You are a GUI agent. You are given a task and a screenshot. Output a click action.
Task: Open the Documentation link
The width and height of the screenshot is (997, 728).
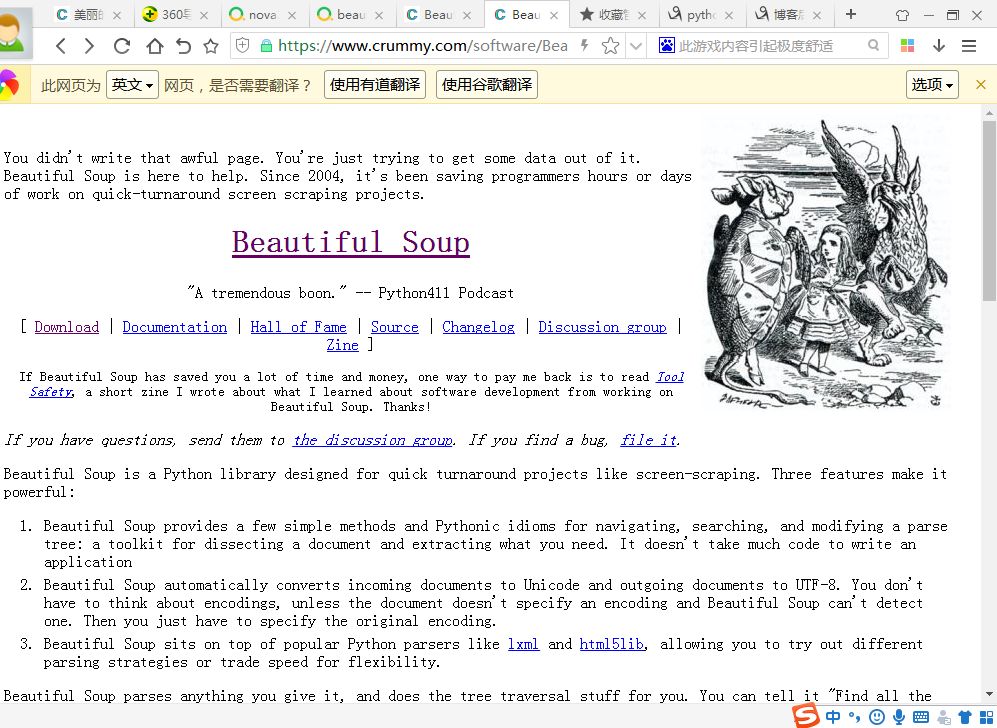pos(175,327)
